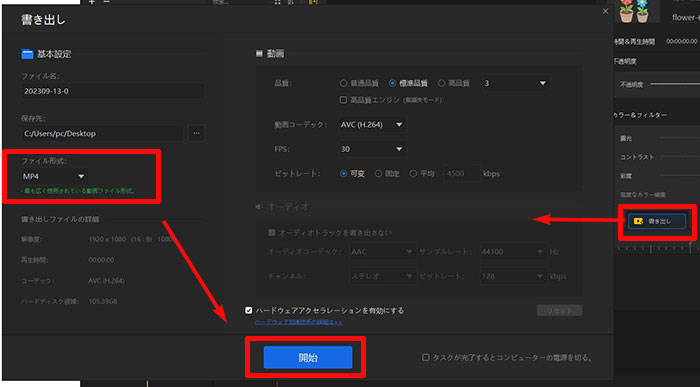Click the 開始 start button
This screenshot has width=700, height=387.
click(308, 357)
